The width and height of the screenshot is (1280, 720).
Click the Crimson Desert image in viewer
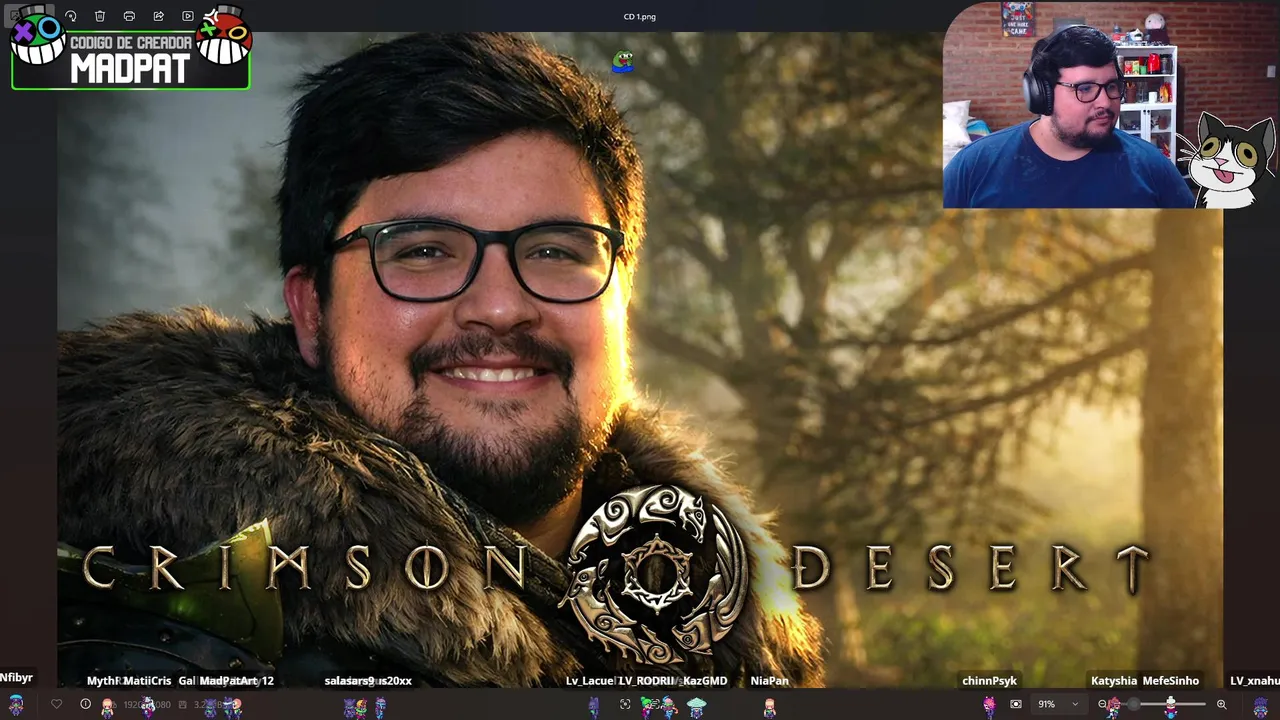(640, 360)
